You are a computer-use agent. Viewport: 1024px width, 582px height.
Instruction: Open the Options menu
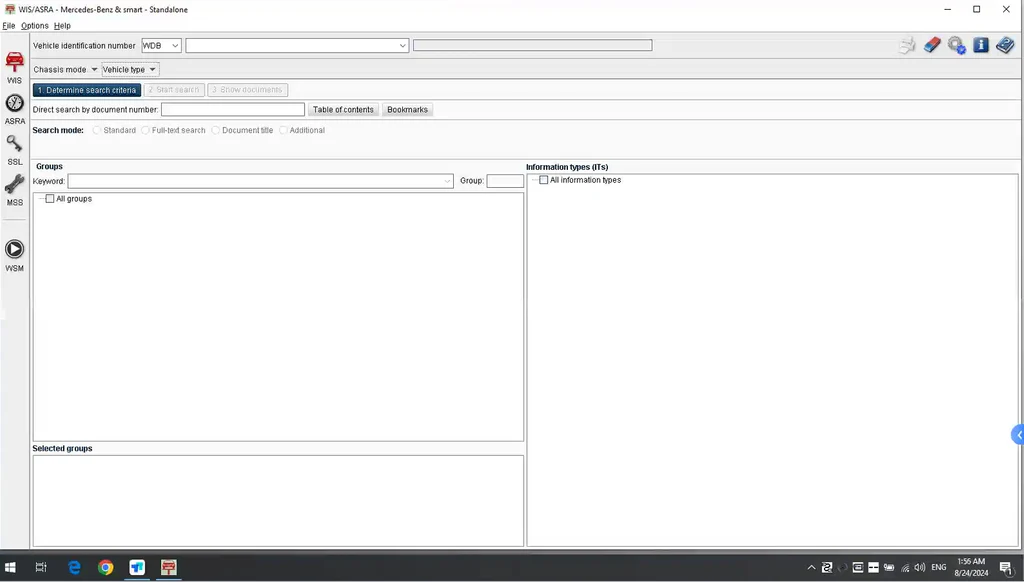(x=34, y=26)
